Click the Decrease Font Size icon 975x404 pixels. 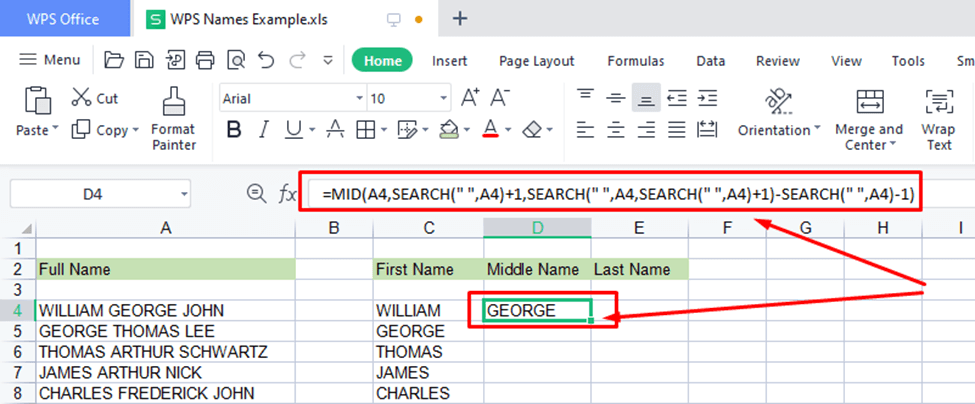500,98
